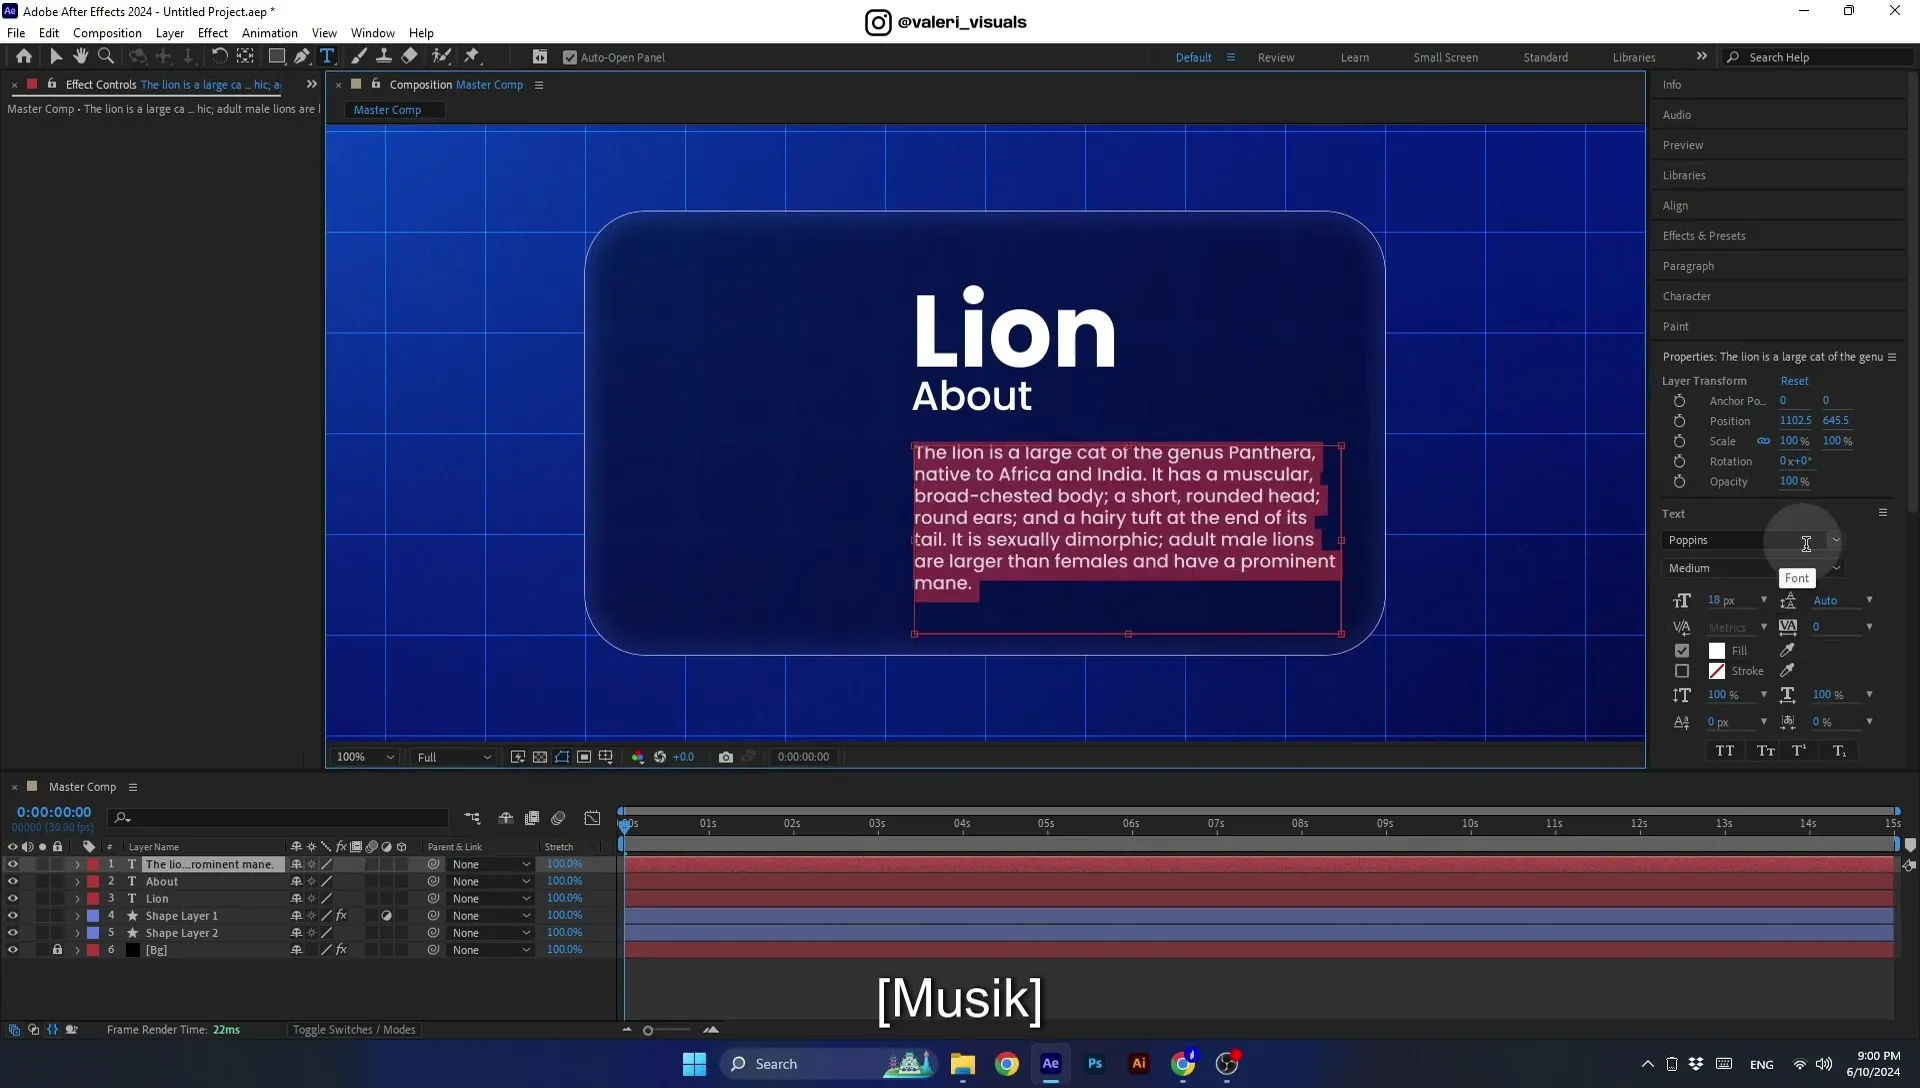Select the Horizontal Type tool
The image size is (1920, 1088).
coord(327,57)
